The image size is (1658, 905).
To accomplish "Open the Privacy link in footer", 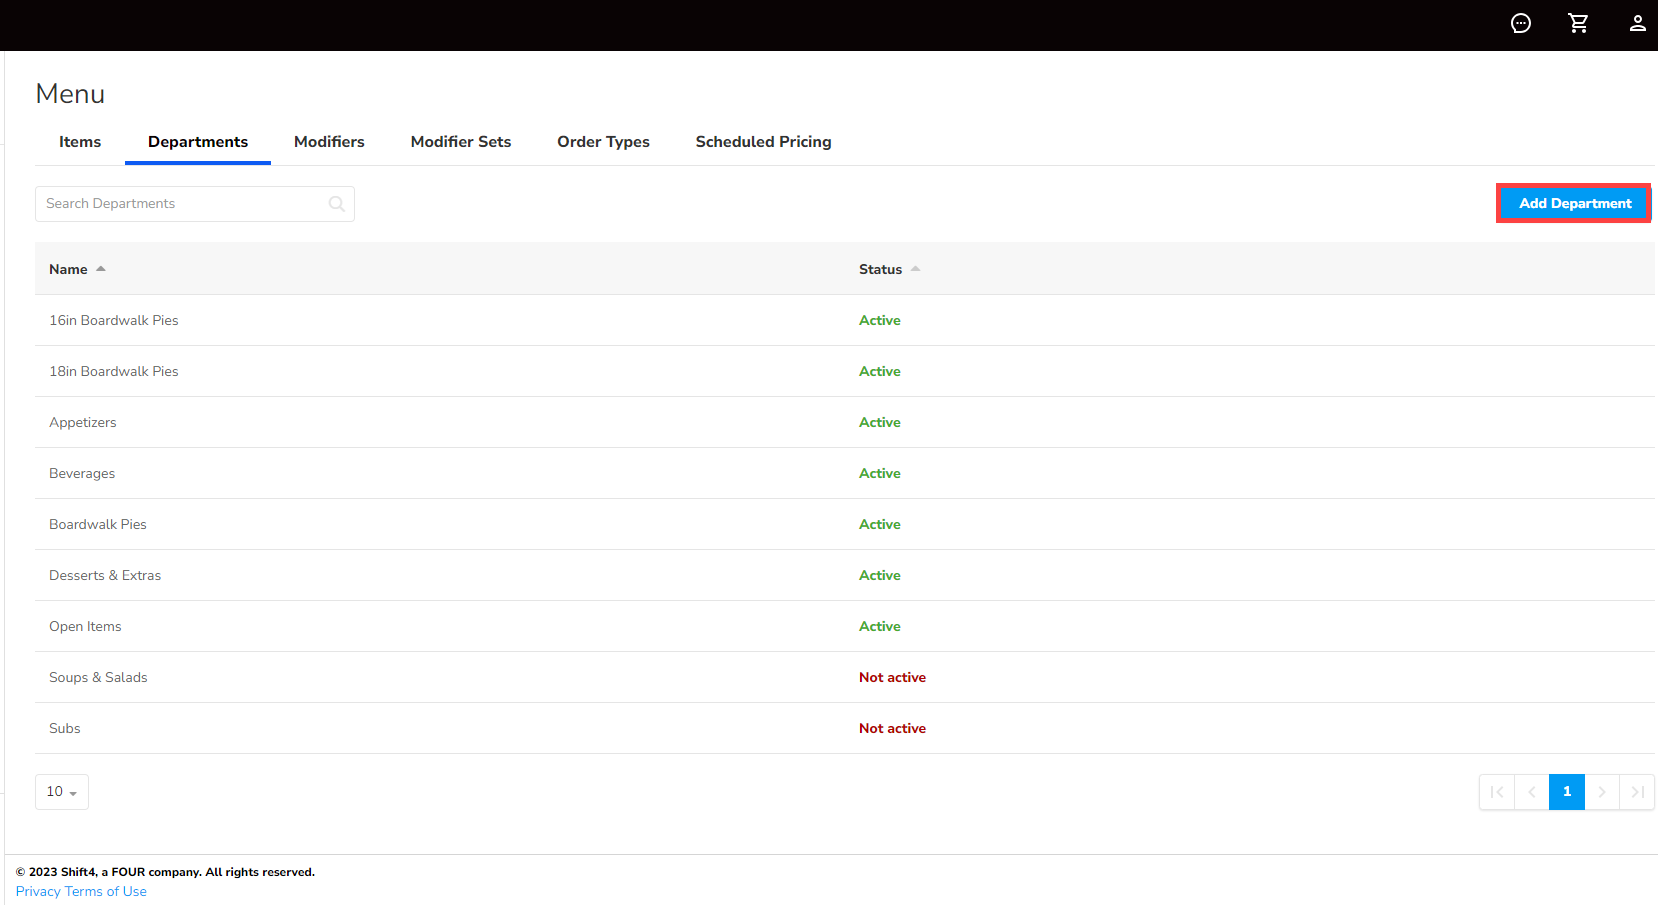I will click(38, 891).
